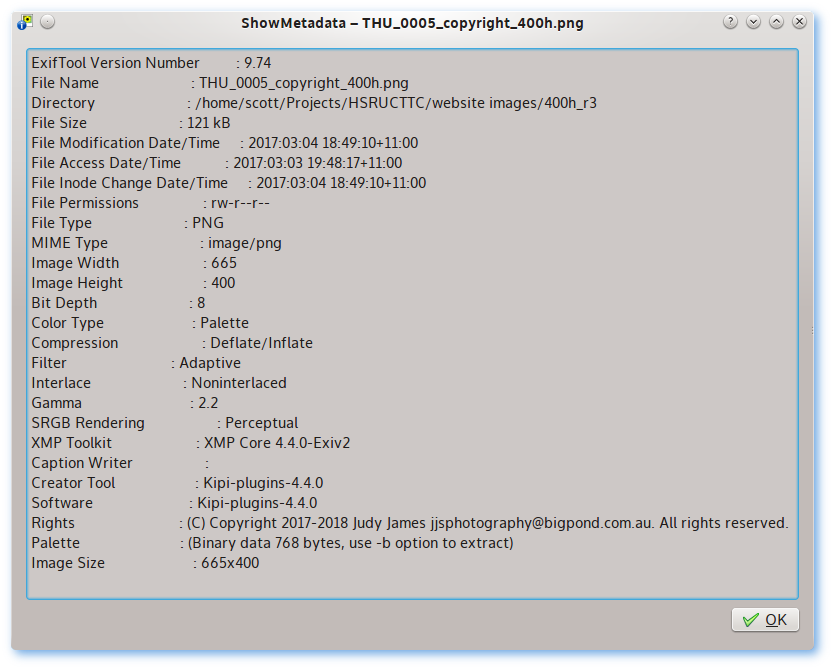The width and height of the screenshot is (833, 669).
Task: Click the Rights copyright text line
Action: click(x=410, y=523)
